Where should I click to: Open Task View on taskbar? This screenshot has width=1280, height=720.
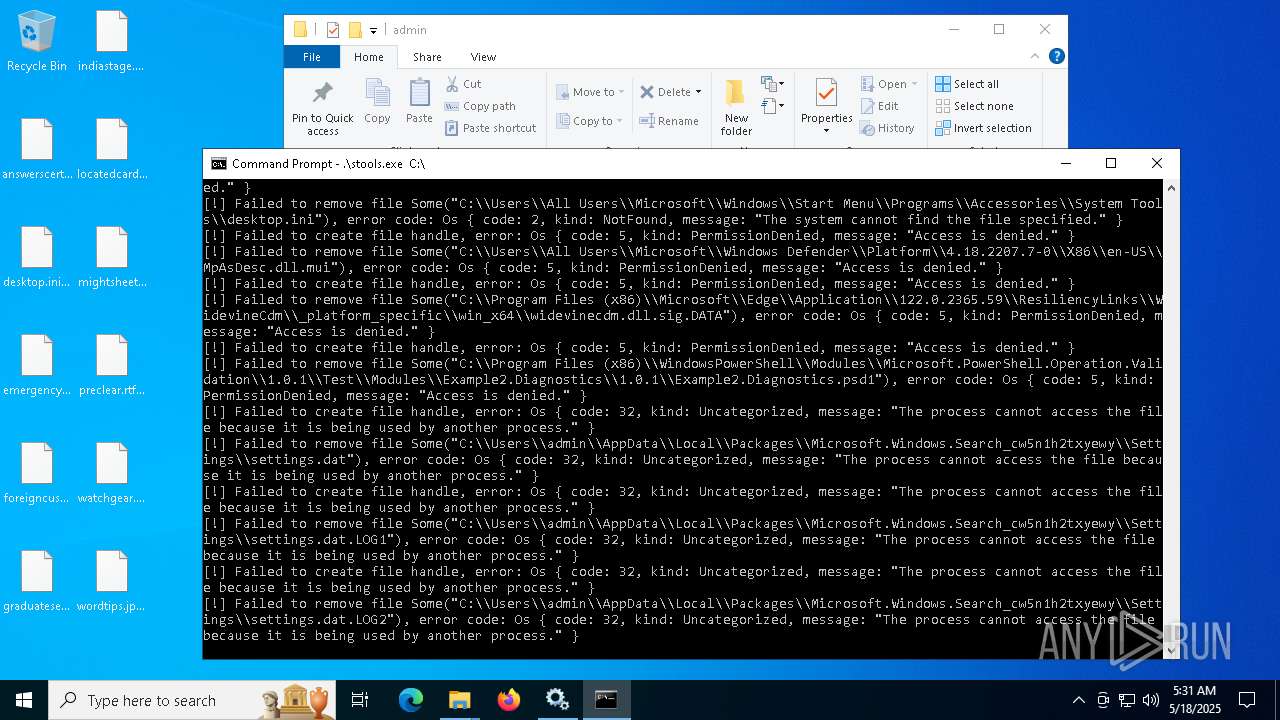(360, 700)
